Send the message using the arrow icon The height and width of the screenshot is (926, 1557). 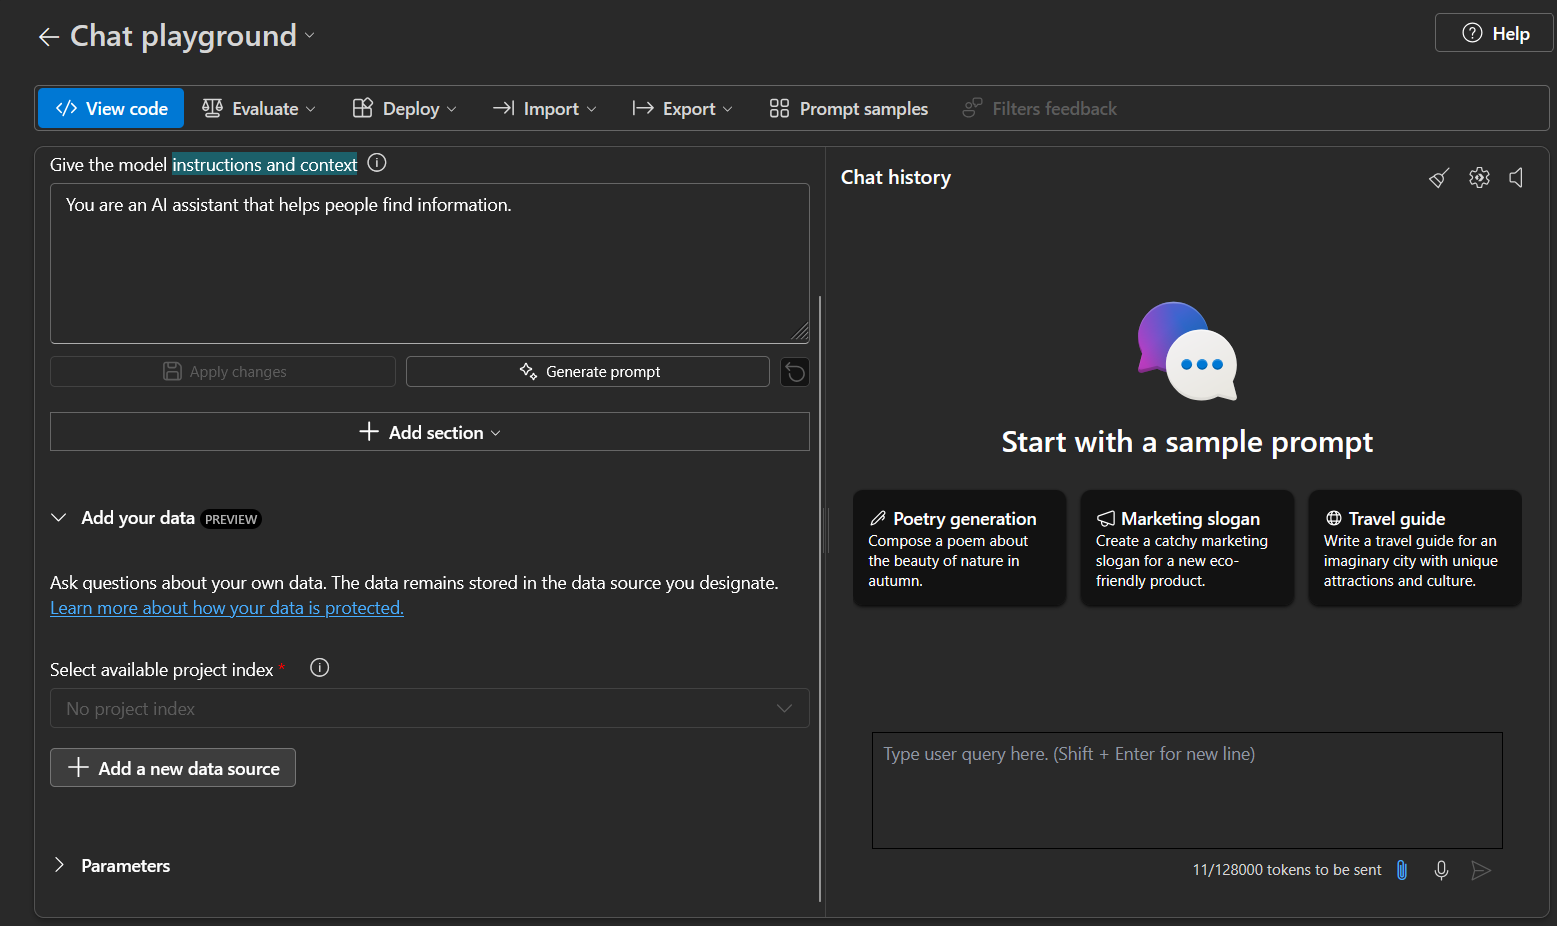(1481, 870)
